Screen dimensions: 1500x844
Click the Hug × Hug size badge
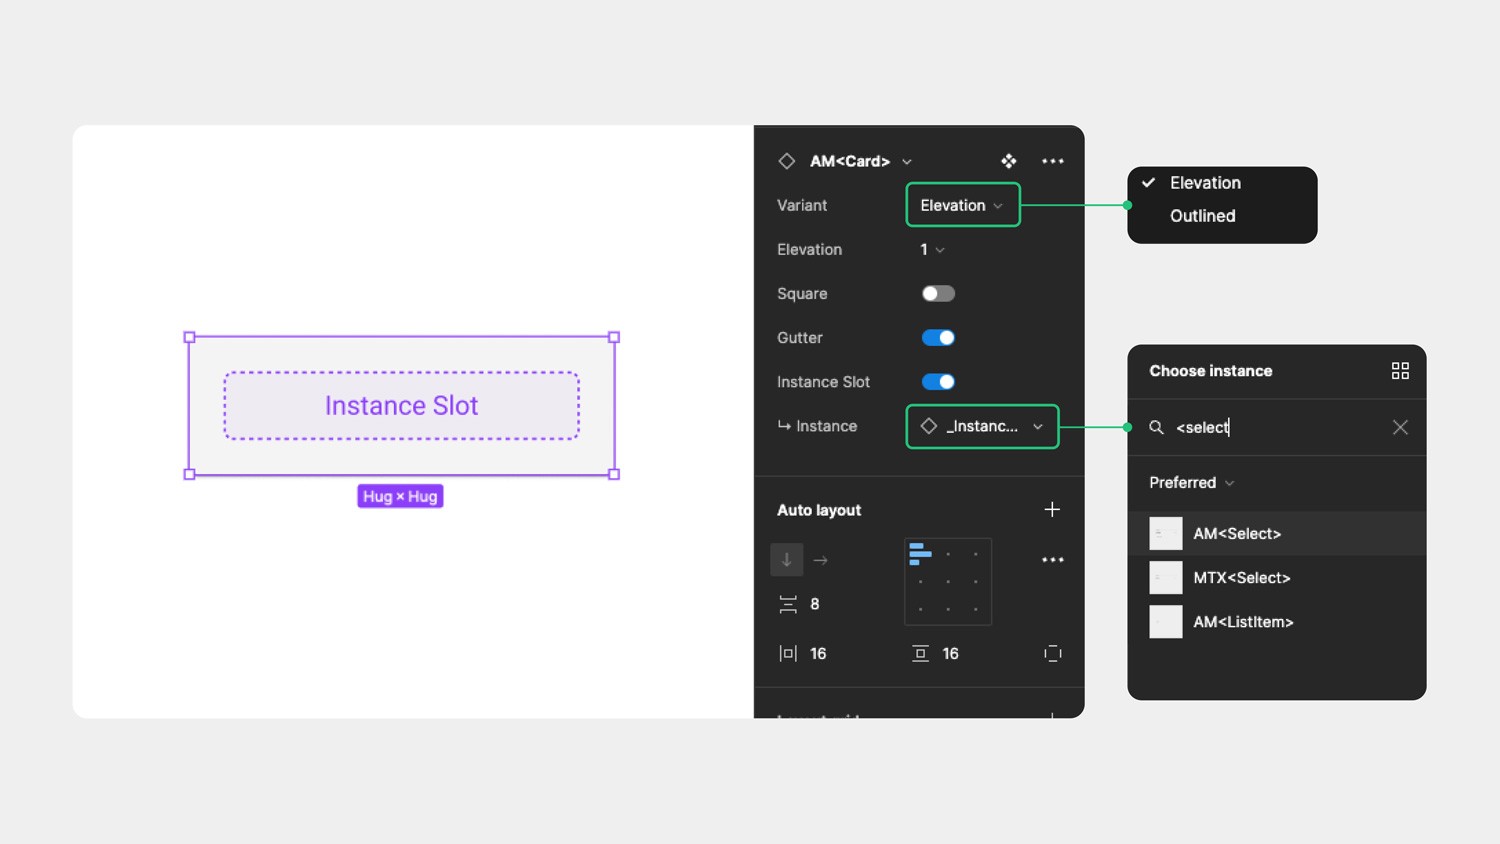click(400, 495)
